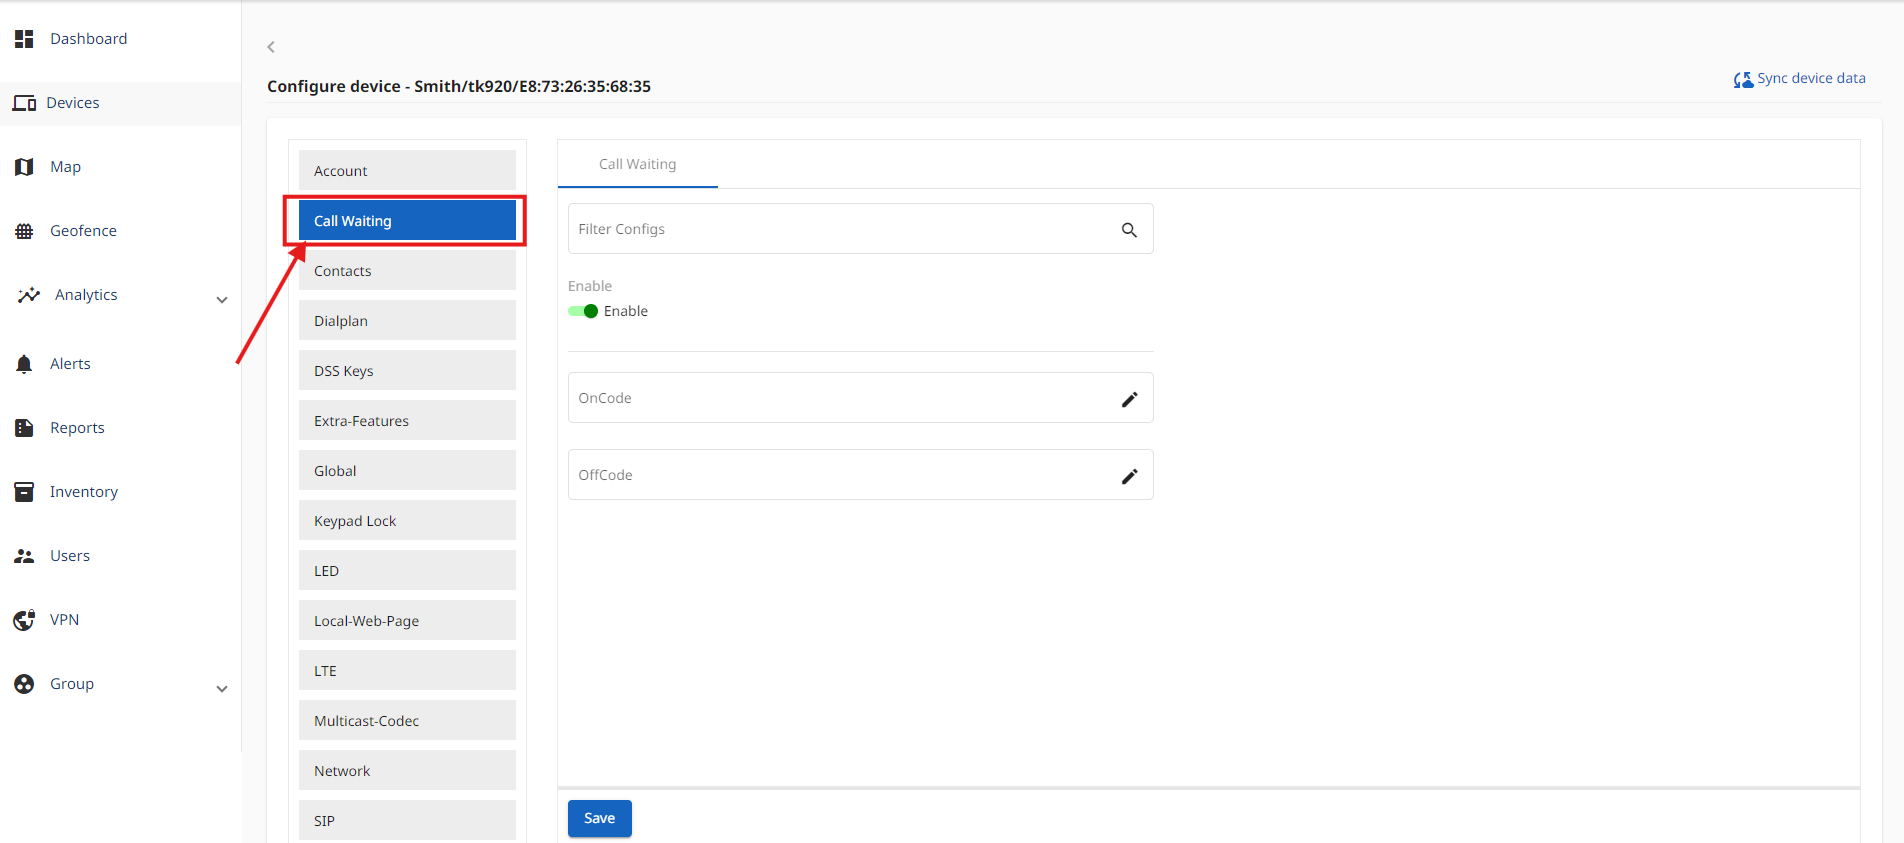The width and height of the screenshot is (1904, 843).
Task: Click the Sync device data link
Action: [x=1811, y=78]
